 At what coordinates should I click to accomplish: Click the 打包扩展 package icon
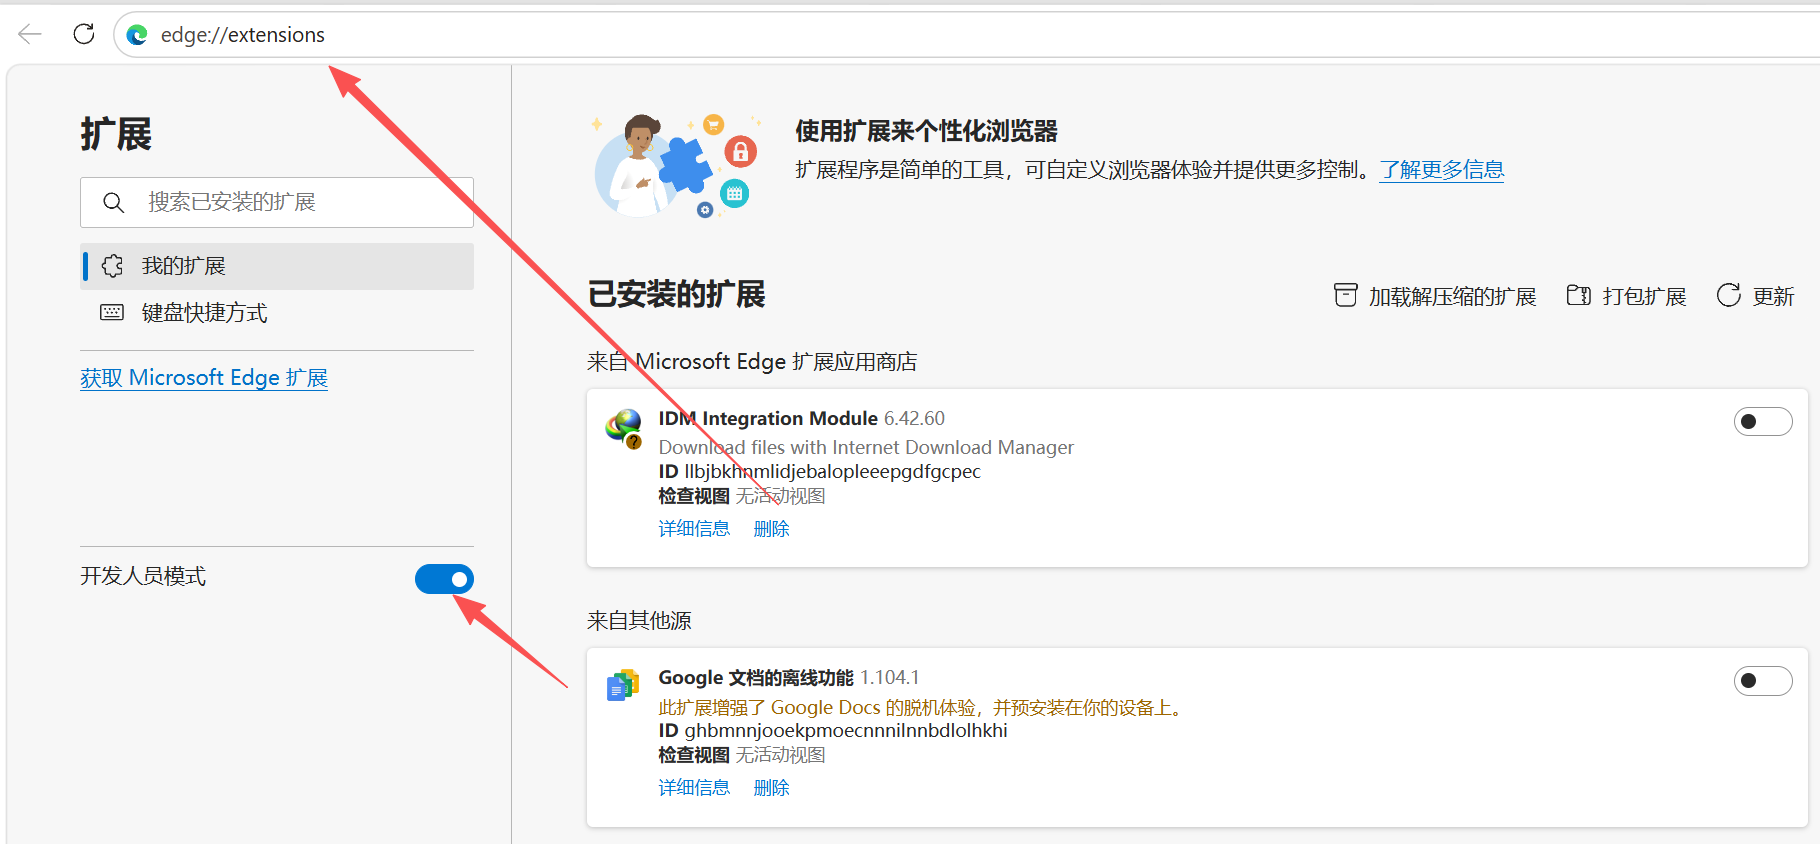[1578, 296]
